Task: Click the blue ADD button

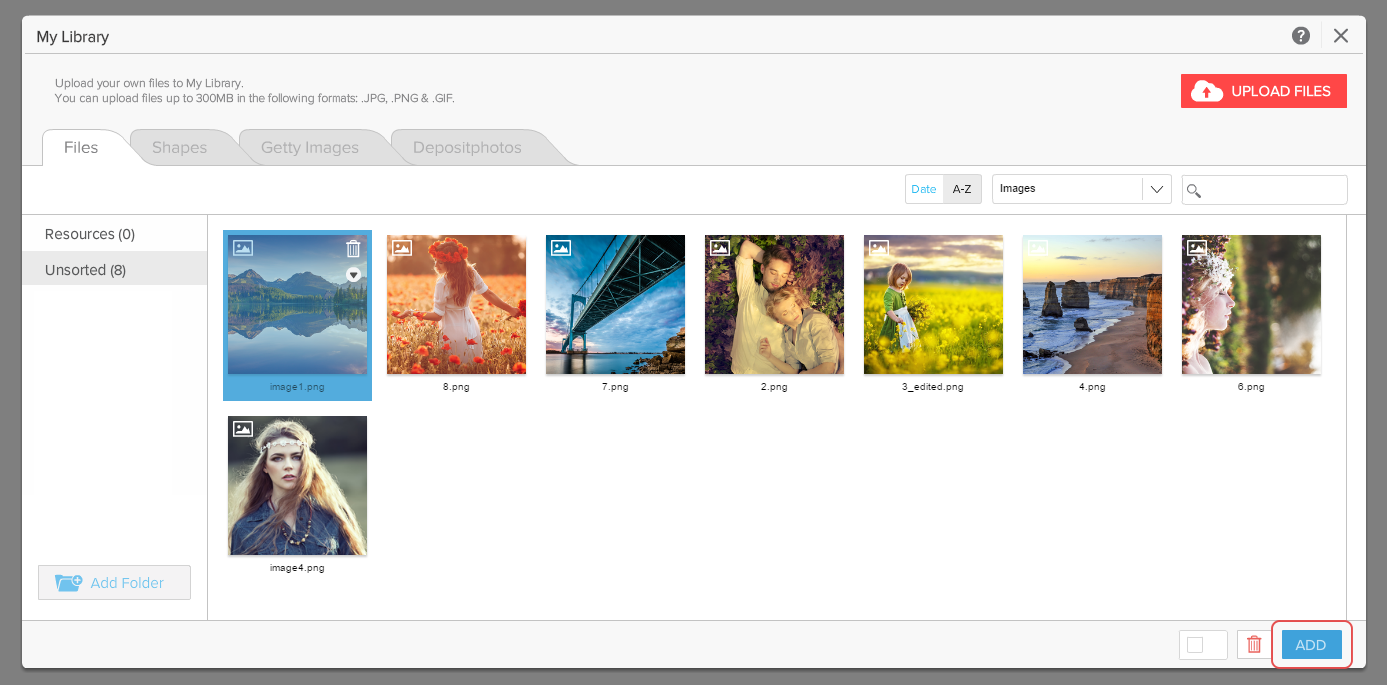Action: click(x=1311, y=645)
